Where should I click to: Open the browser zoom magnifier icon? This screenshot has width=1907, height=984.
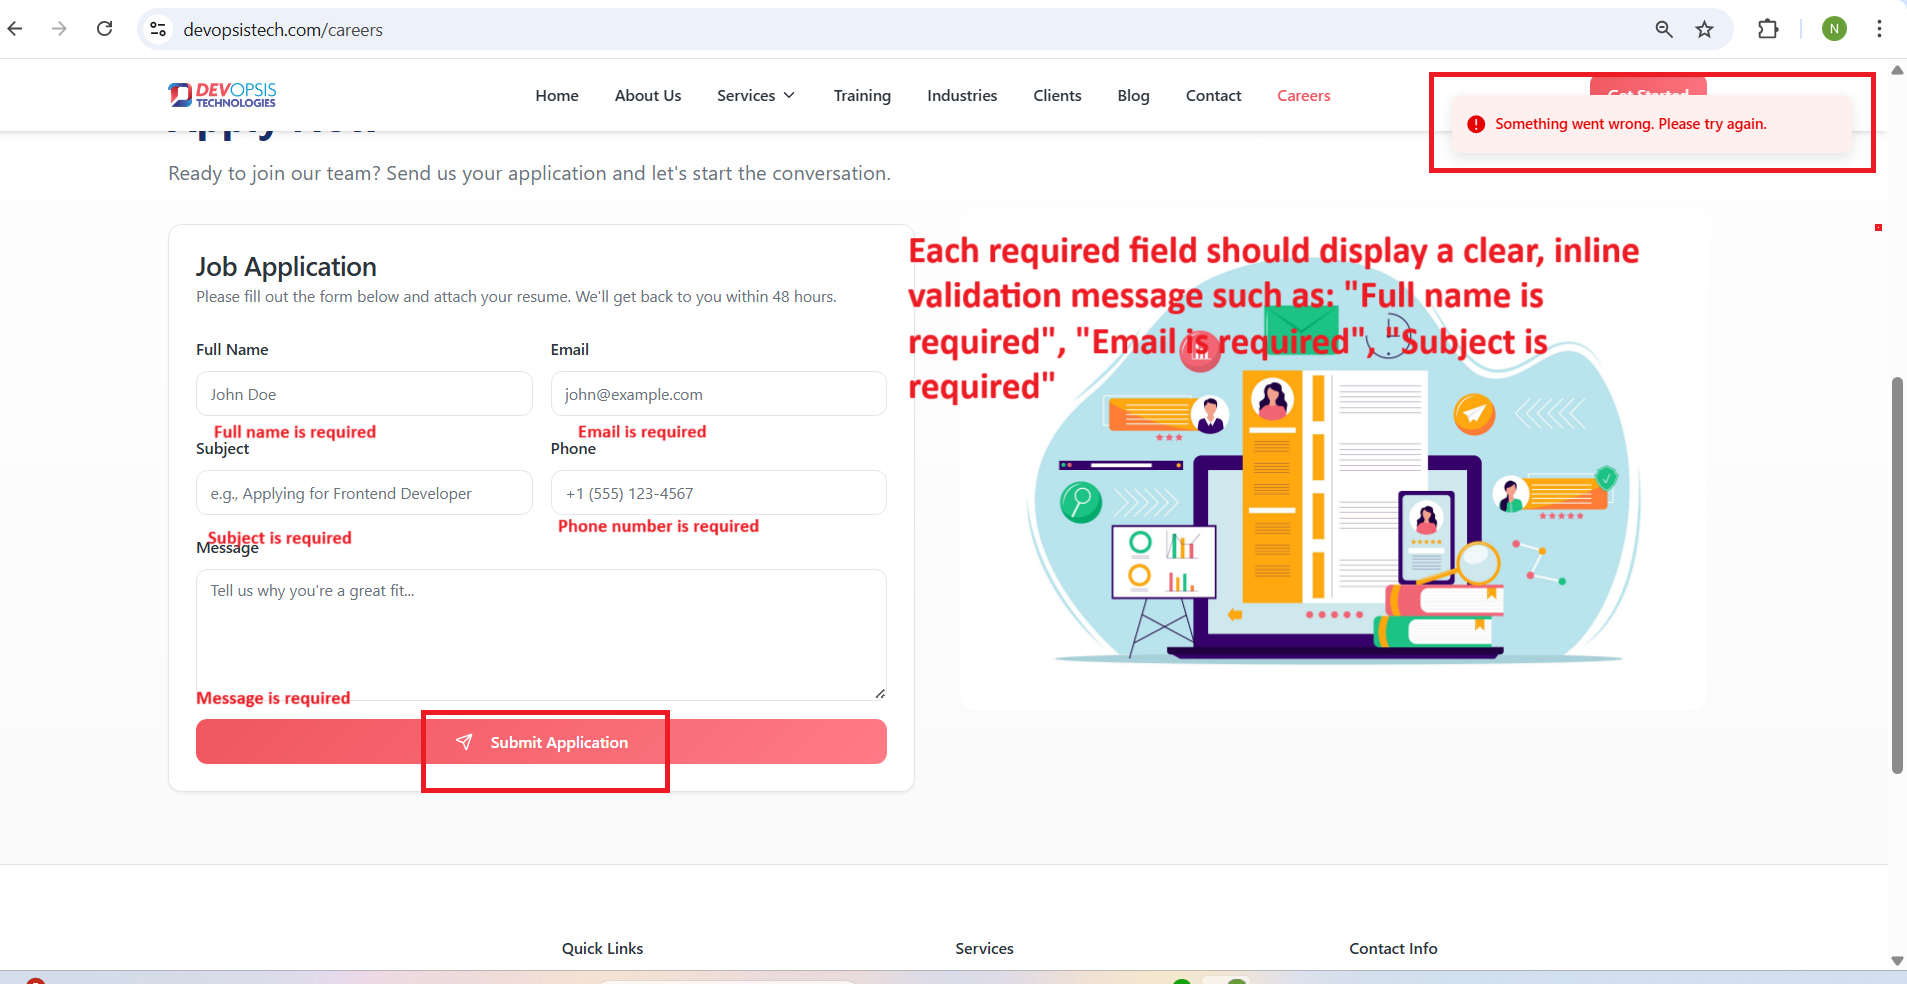click(1663, 29)
